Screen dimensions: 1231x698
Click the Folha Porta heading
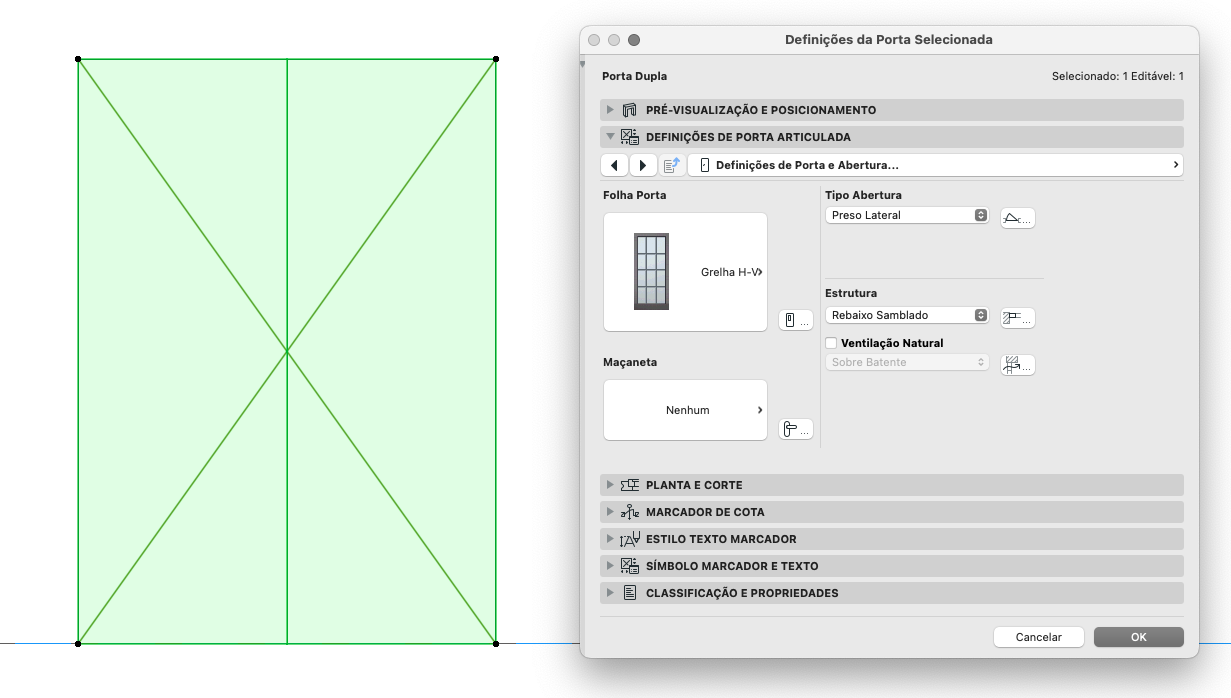[634, 195]
